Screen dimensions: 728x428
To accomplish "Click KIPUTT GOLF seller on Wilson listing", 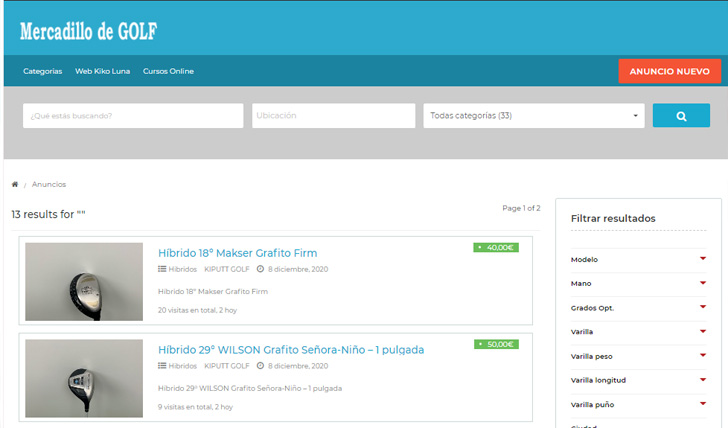I will (227, 366).
